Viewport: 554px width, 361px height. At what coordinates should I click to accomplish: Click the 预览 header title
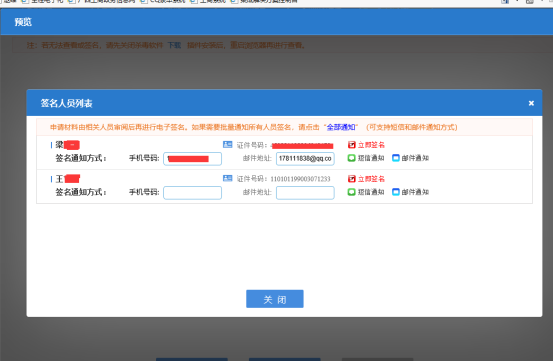[x=23, y=22]
